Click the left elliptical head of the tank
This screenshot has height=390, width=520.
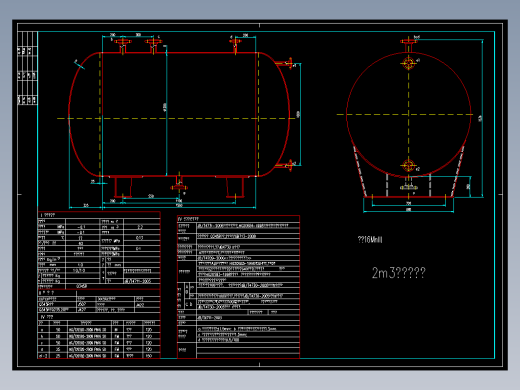[85, 114]
